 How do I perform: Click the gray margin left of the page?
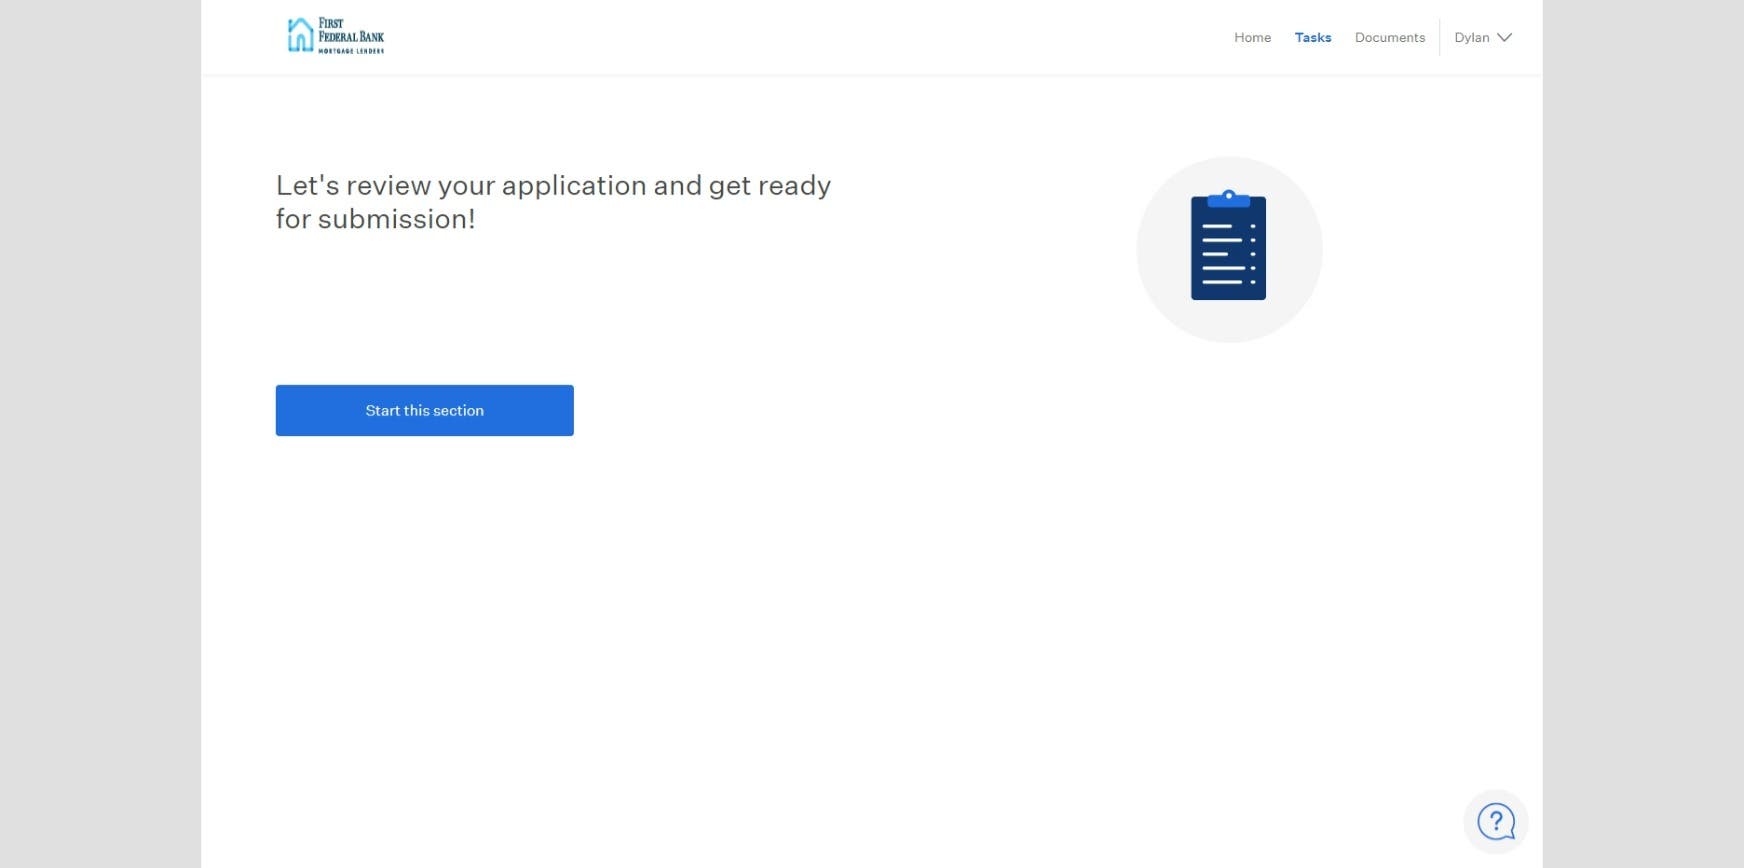coord(100,434)
